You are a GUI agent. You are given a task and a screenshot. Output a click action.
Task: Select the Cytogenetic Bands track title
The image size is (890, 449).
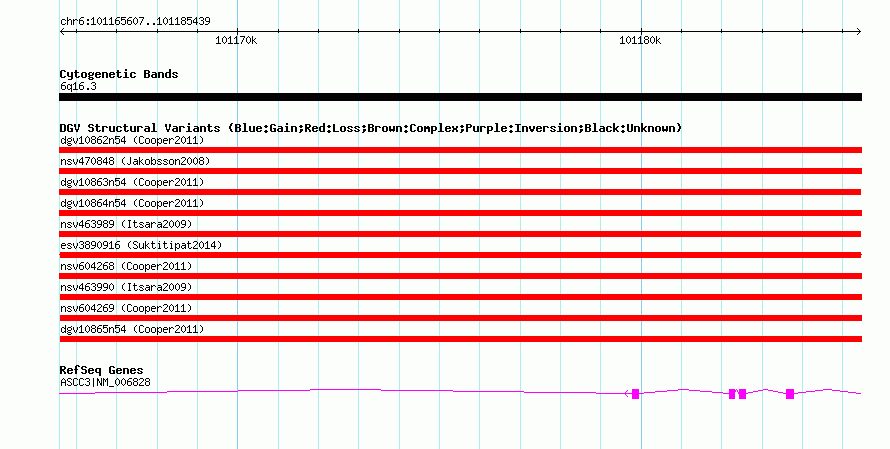tap(119, 74)
